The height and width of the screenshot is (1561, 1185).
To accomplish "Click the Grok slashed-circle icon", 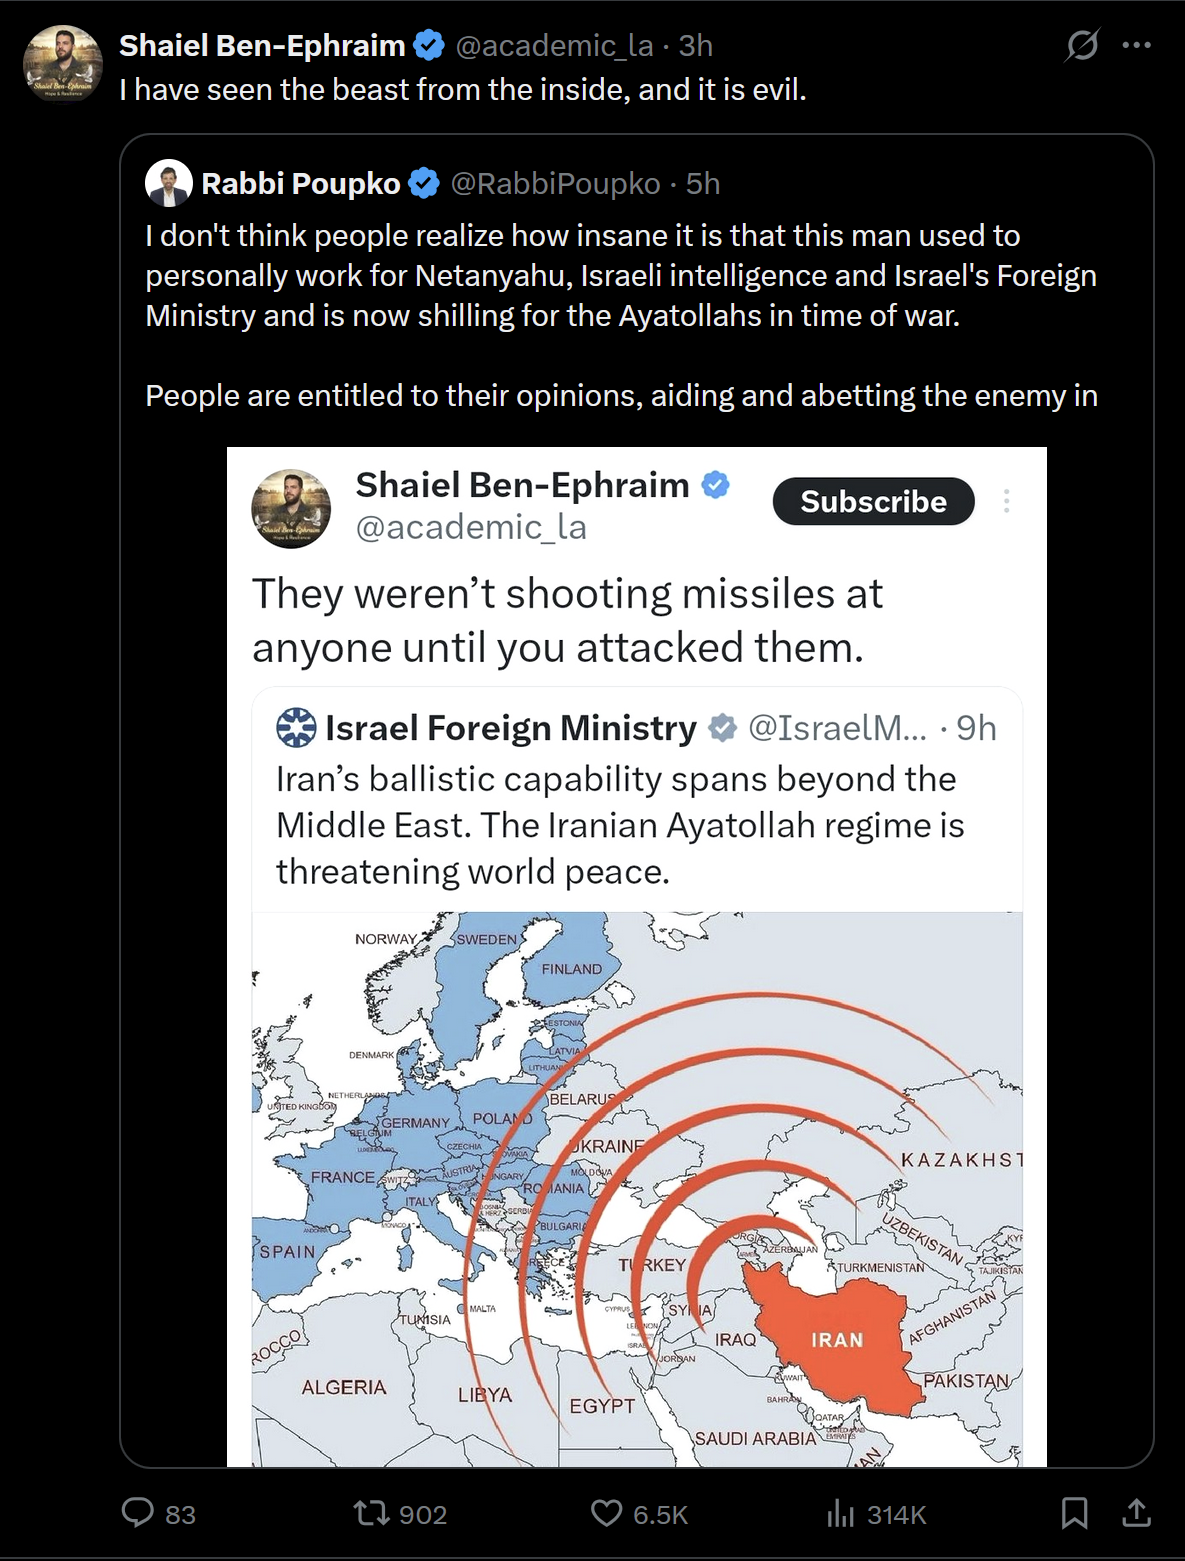I will point(1082,45).
